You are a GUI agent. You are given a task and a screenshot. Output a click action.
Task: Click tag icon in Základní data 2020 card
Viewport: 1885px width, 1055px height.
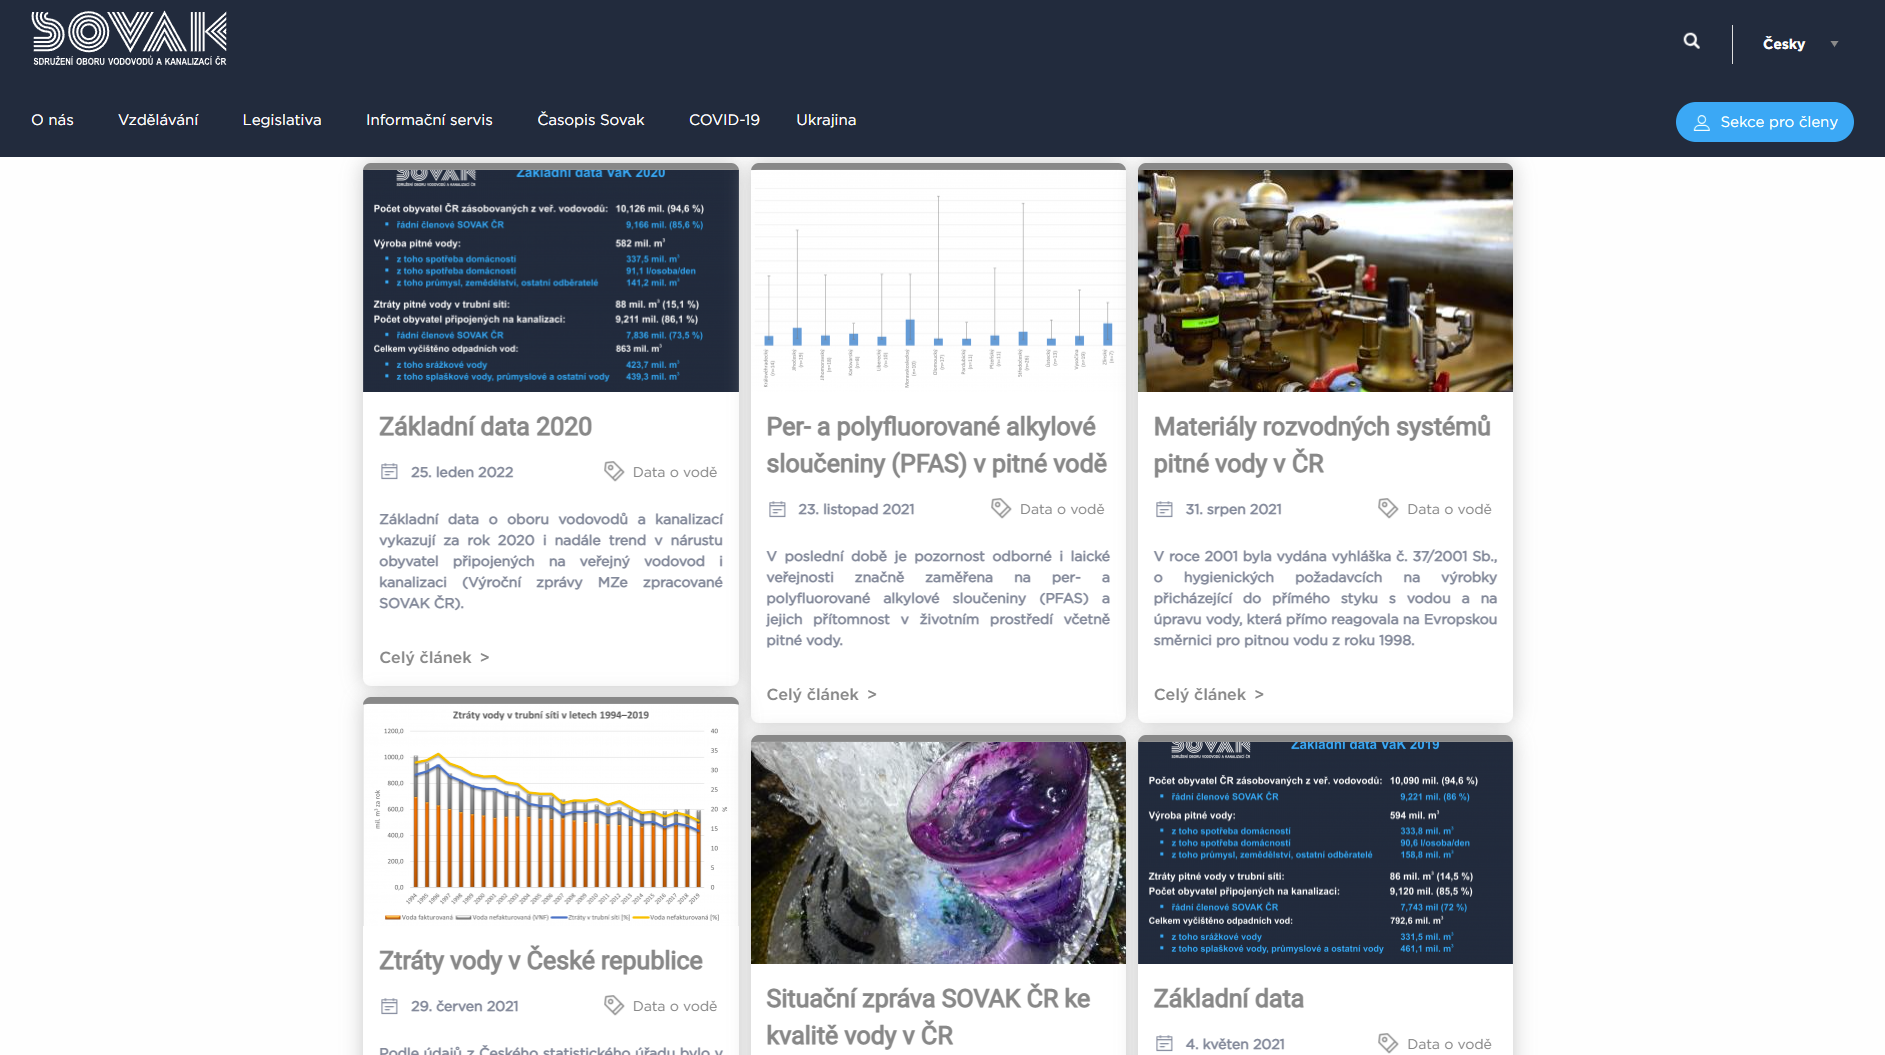(614, 471)
